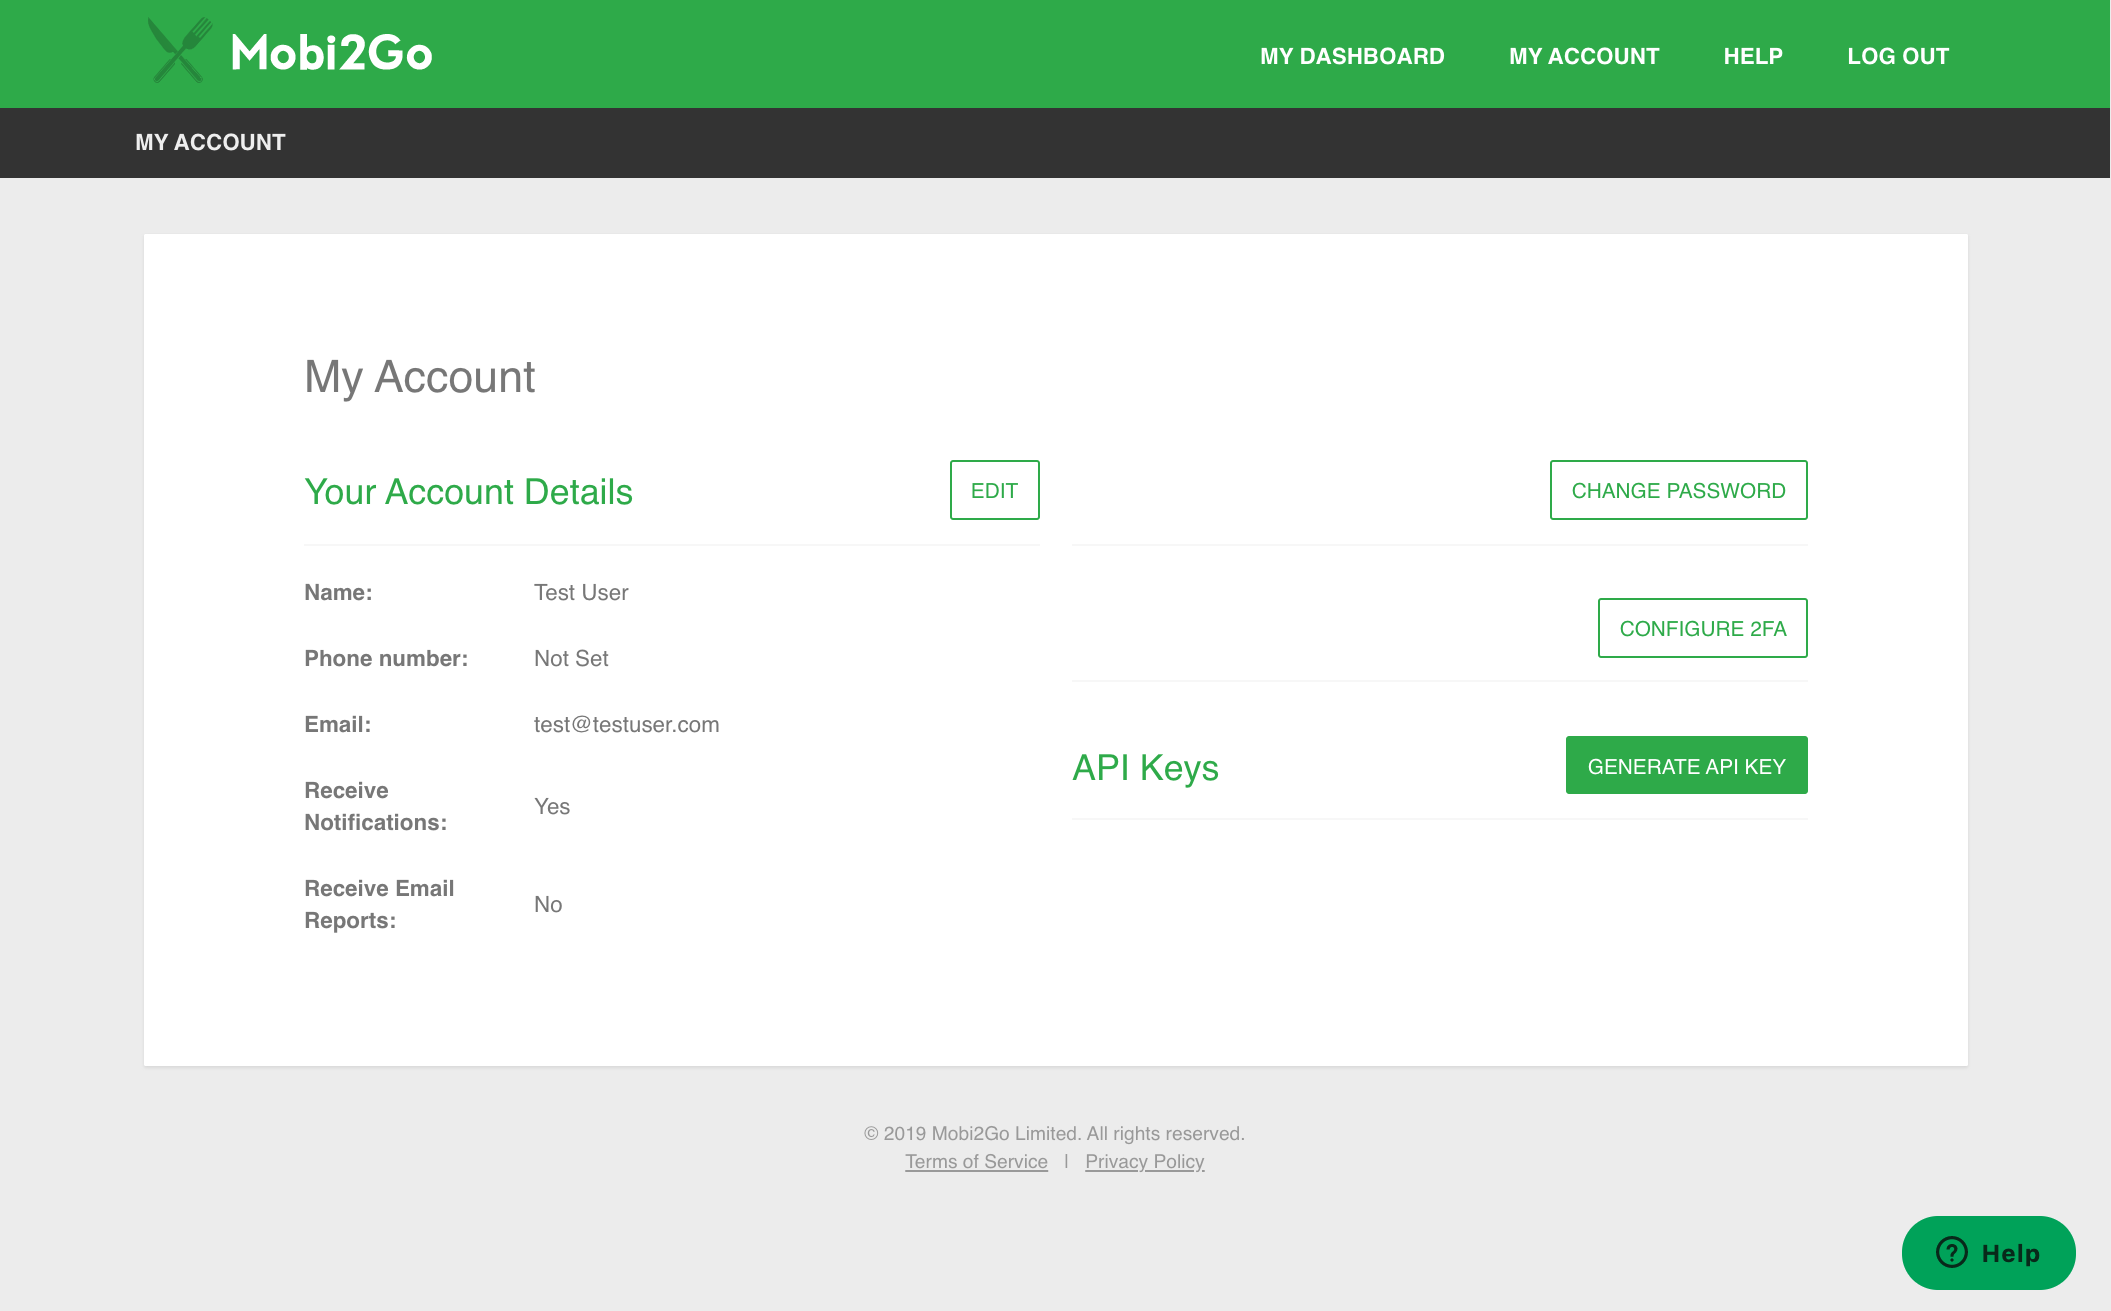This screenshot has height=1311, width=2111.
Task: Open the Terms of Service link
Action: coord(976,1161)
